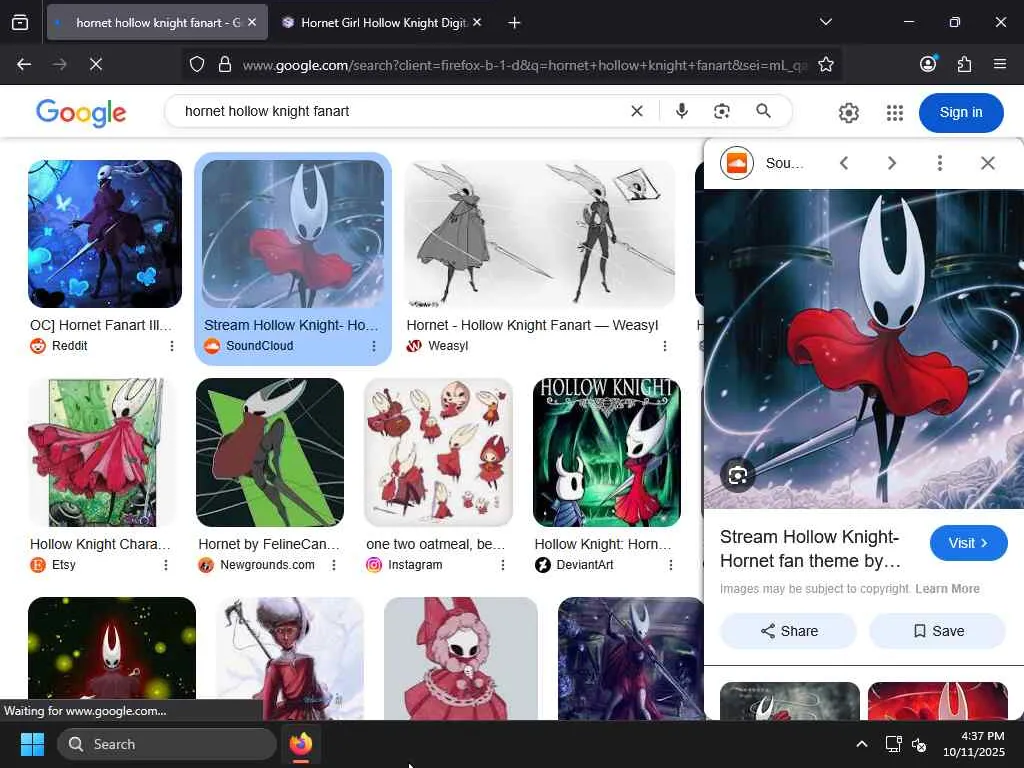
Task: Open the Windows Start menu
Action: (x=32, y=744)
